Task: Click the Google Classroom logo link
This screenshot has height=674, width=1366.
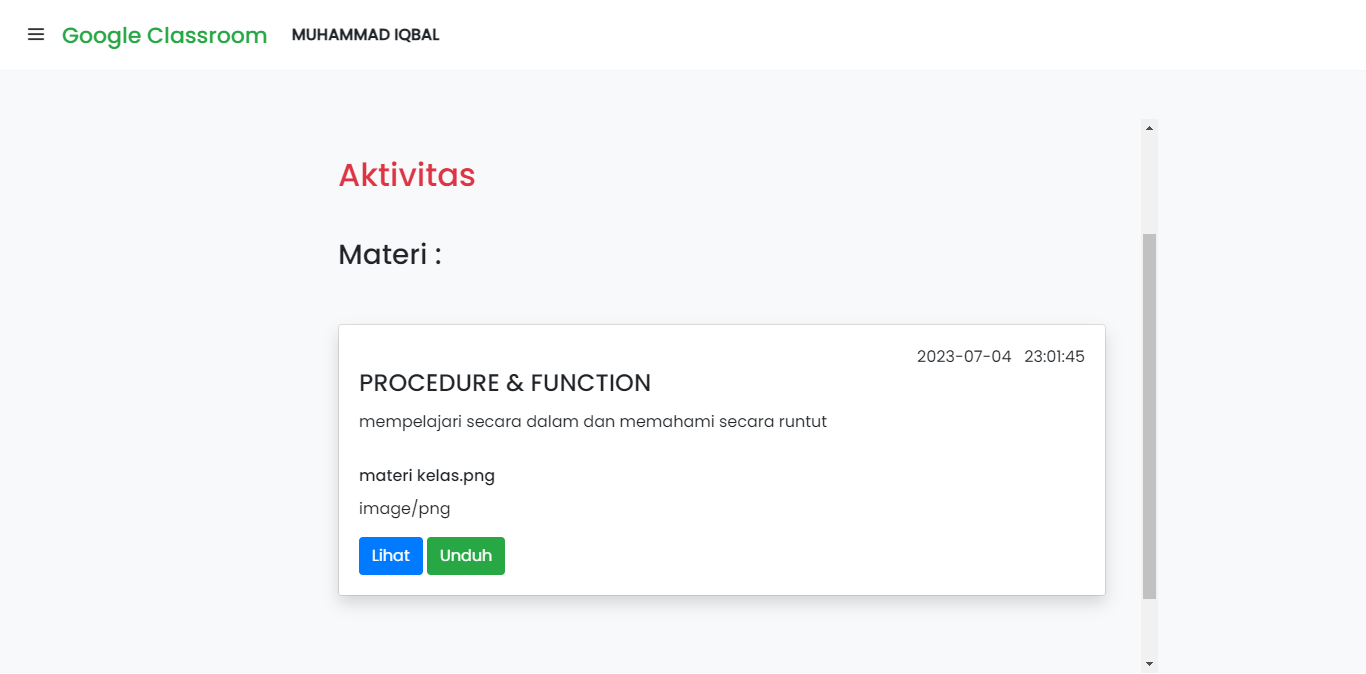Action: click(164, 36)
